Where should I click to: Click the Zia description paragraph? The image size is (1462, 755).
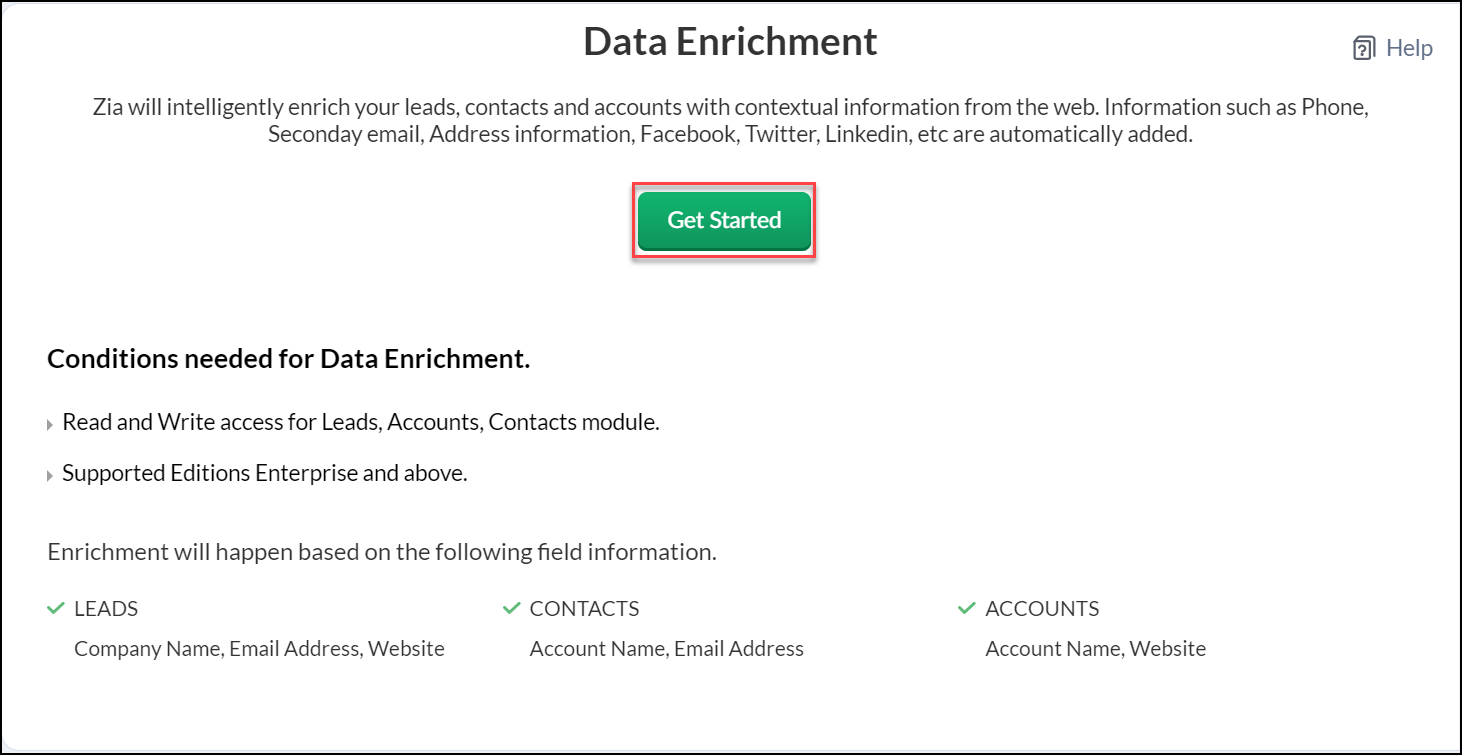pyautogui.click(x=730, y=121)
